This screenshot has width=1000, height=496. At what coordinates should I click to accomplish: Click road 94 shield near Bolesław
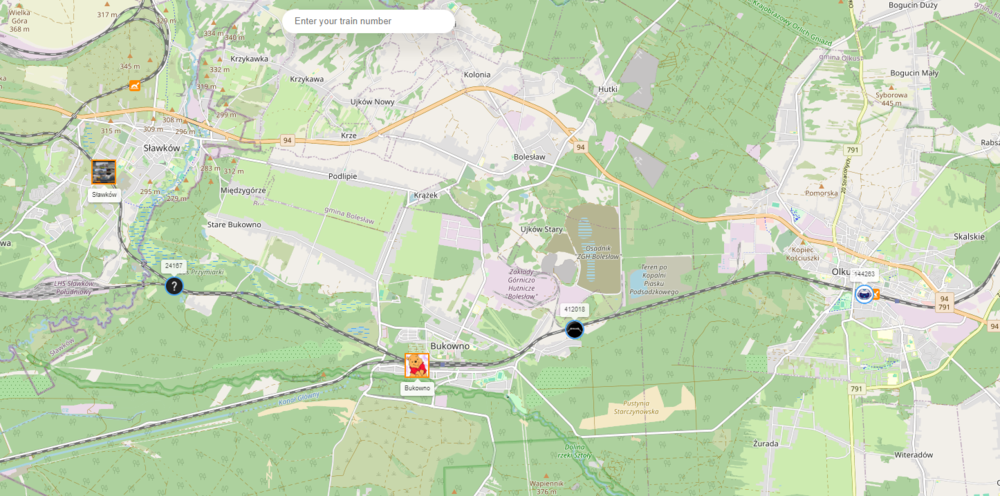point(580,147)
